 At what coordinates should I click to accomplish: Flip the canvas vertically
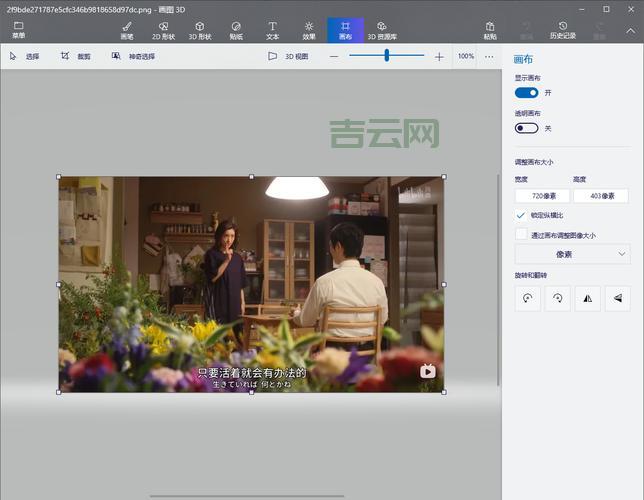[618, 298]
